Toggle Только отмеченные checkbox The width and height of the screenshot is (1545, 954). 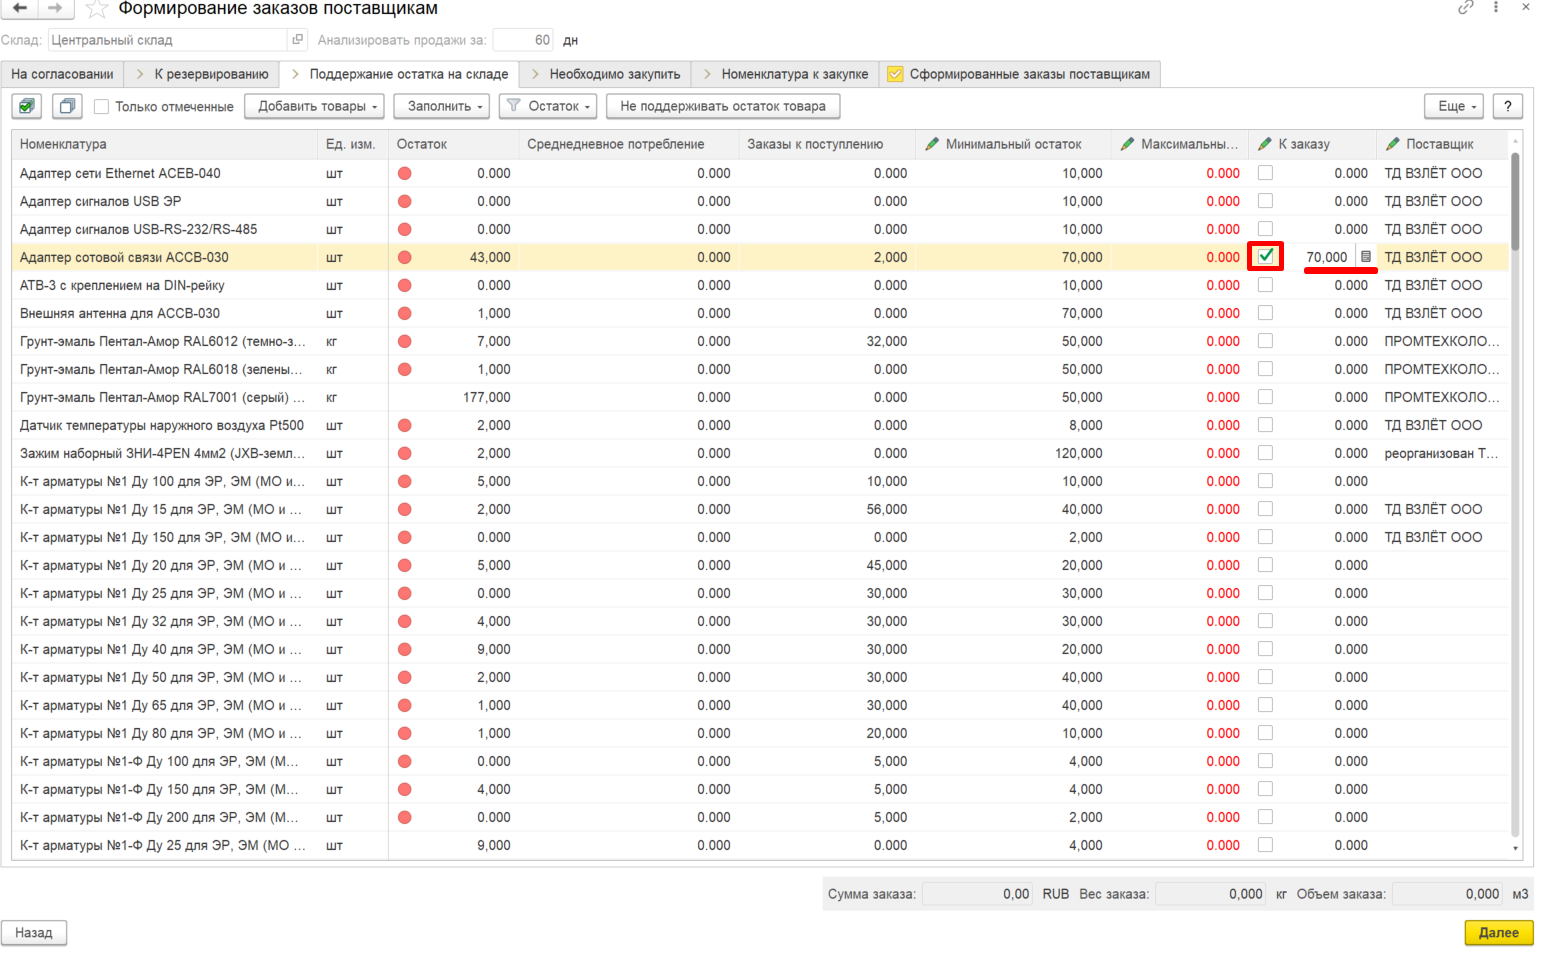click(101, 106)
